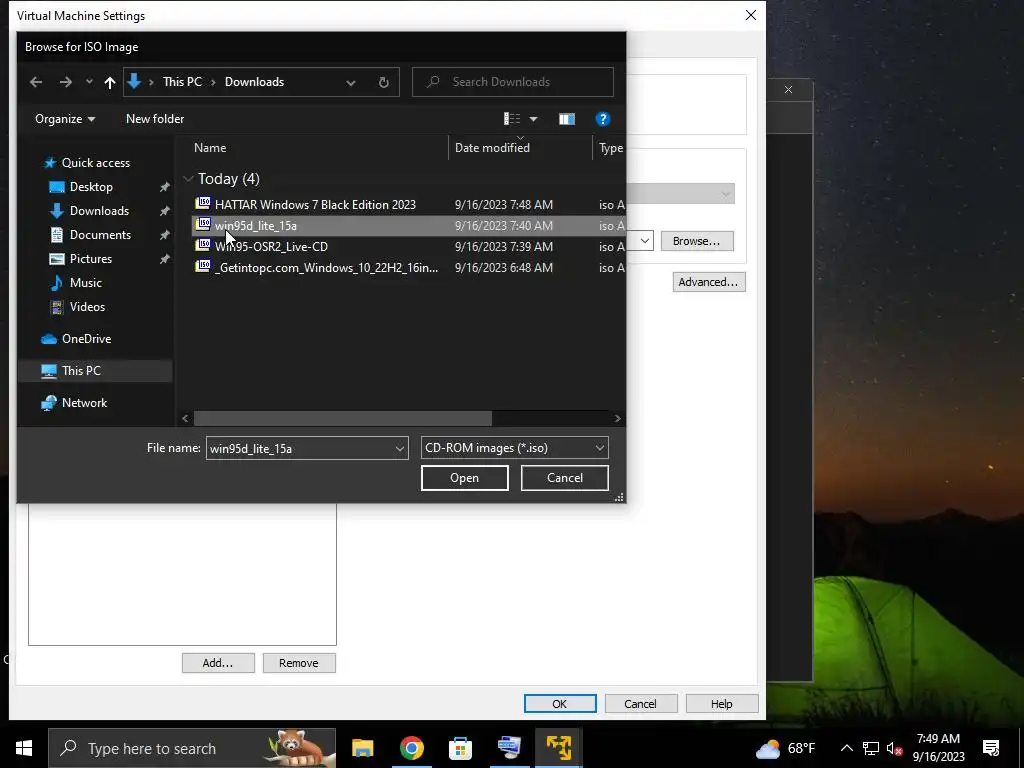
Task: Select Downloads in the address breadcrumb
Action: coord(254,82)
